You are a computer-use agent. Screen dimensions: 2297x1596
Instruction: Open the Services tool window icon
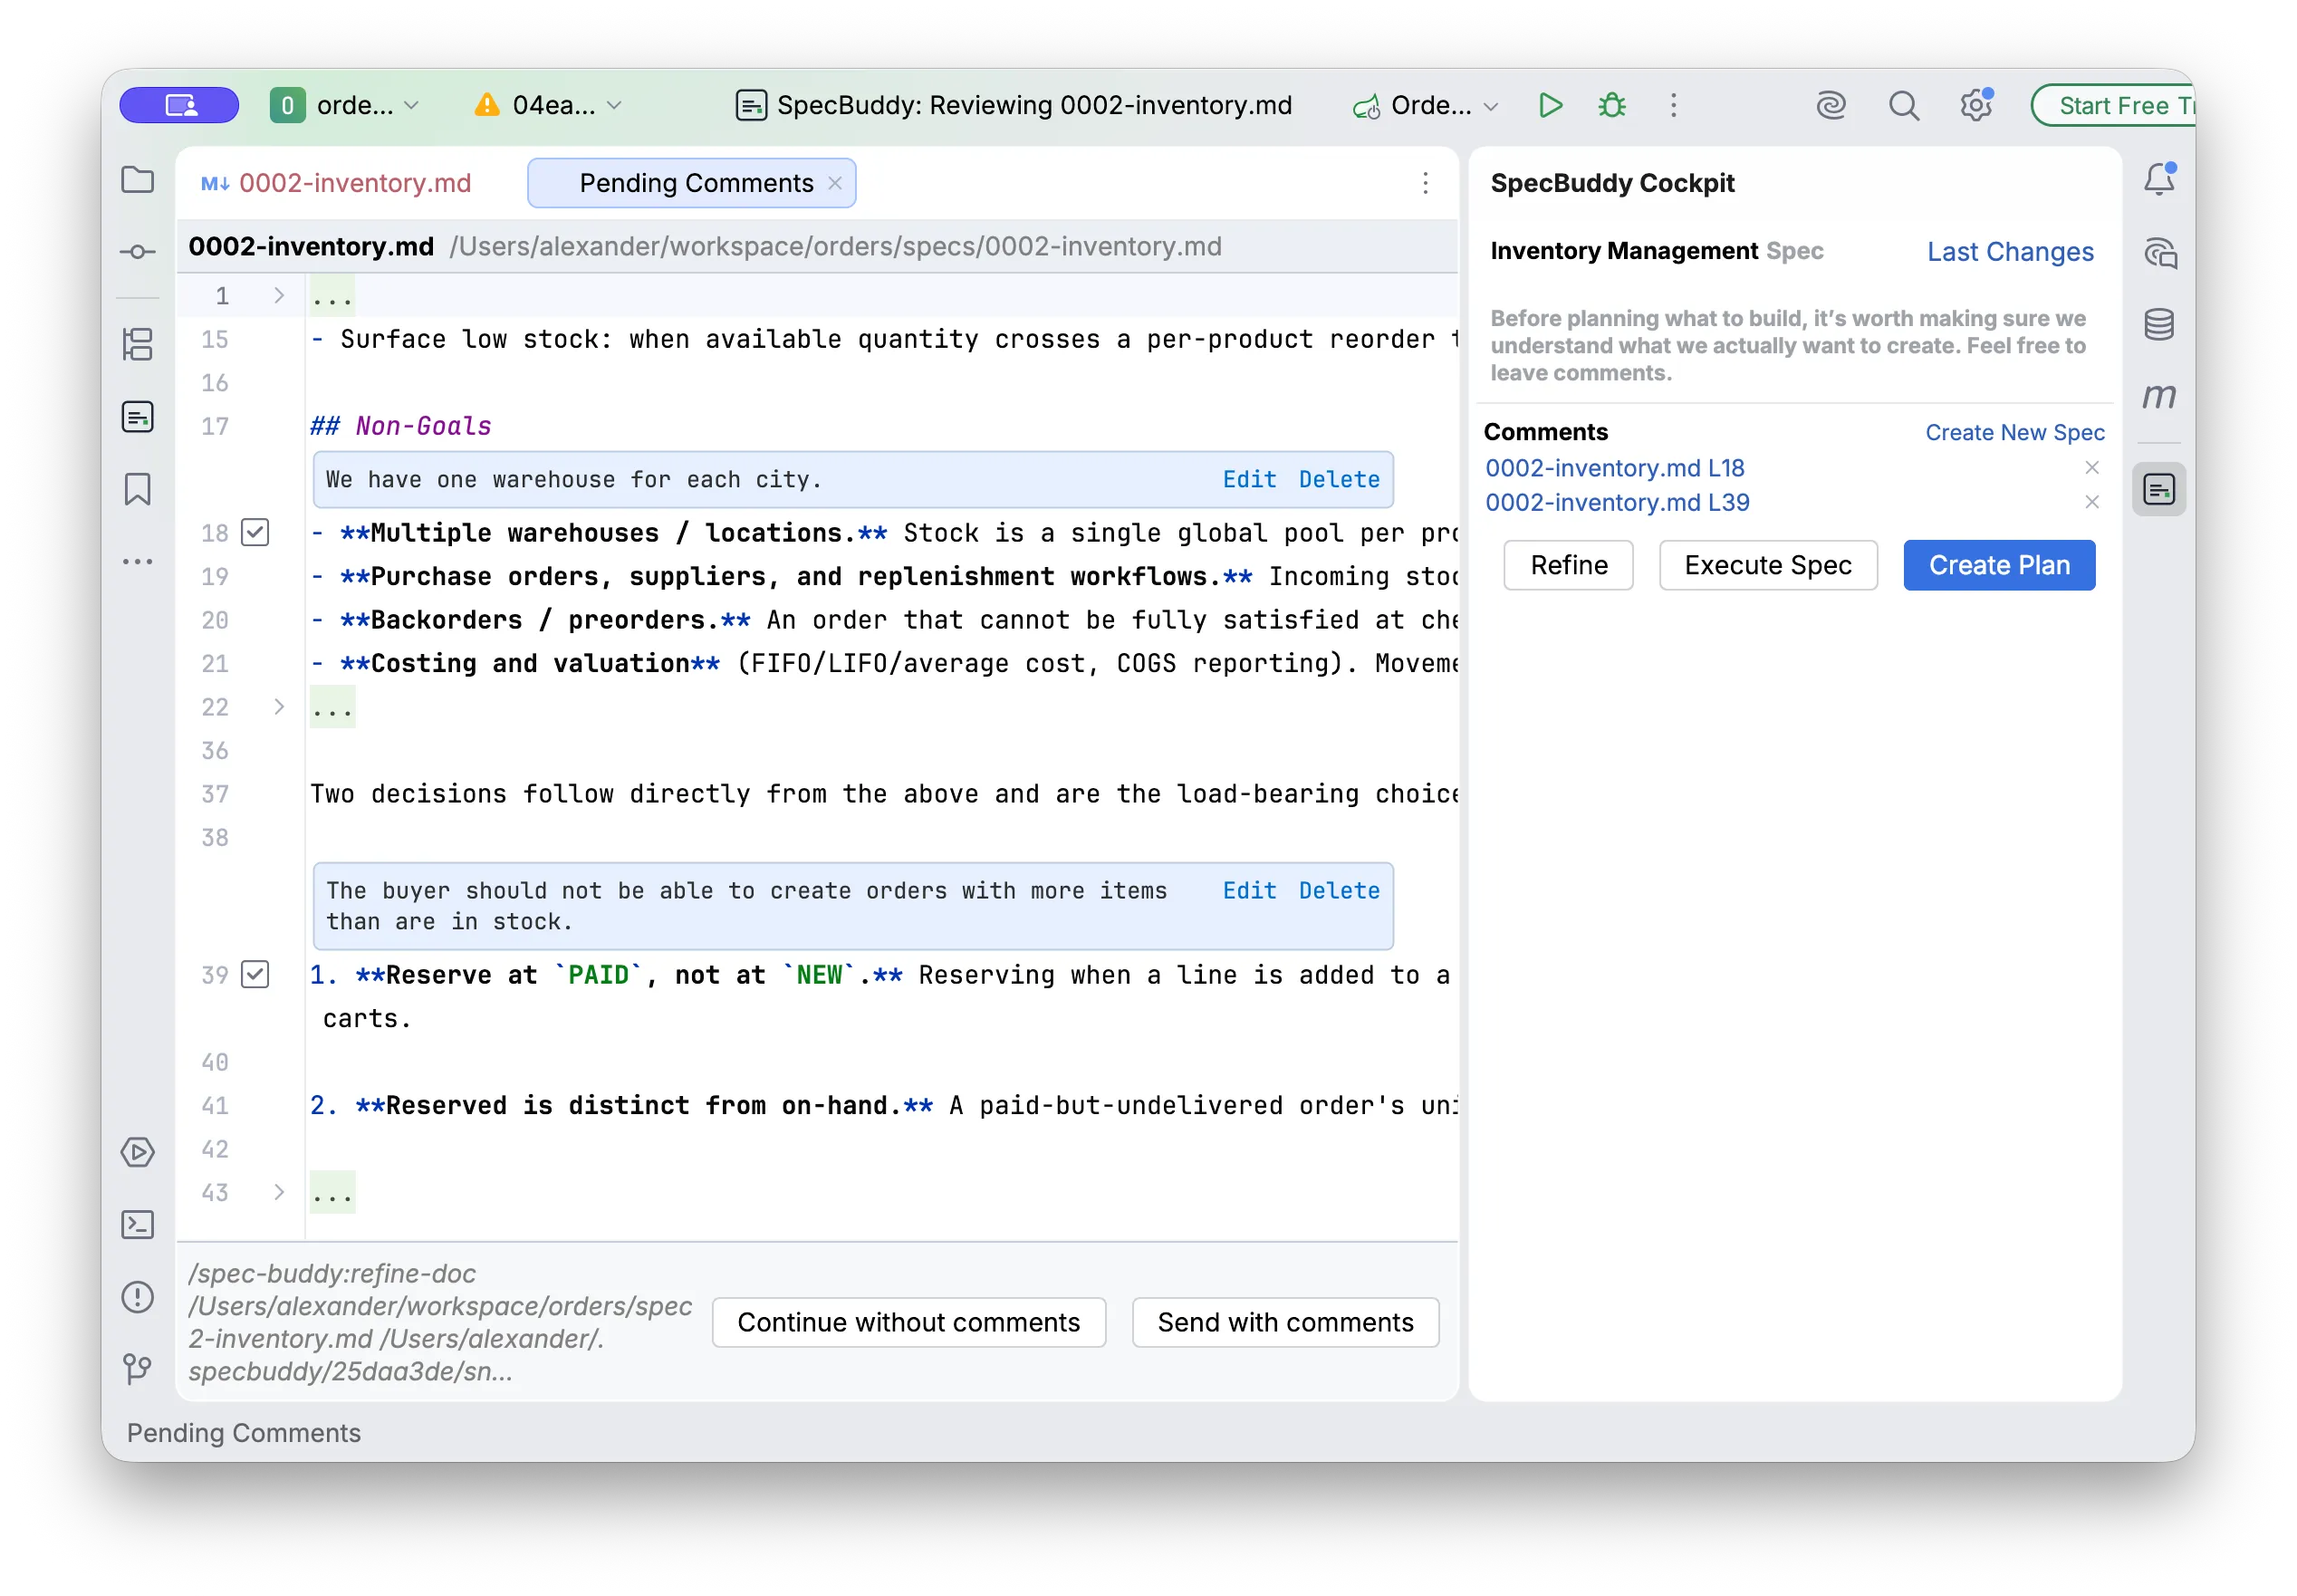click(137, 1152)
